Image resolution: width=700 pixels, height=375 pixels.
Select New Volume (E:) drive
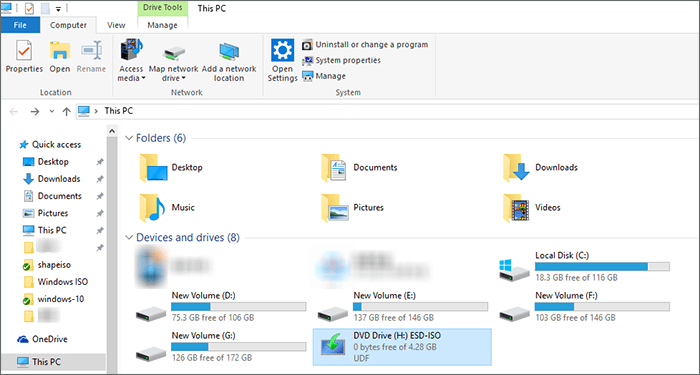click(403, 307)
